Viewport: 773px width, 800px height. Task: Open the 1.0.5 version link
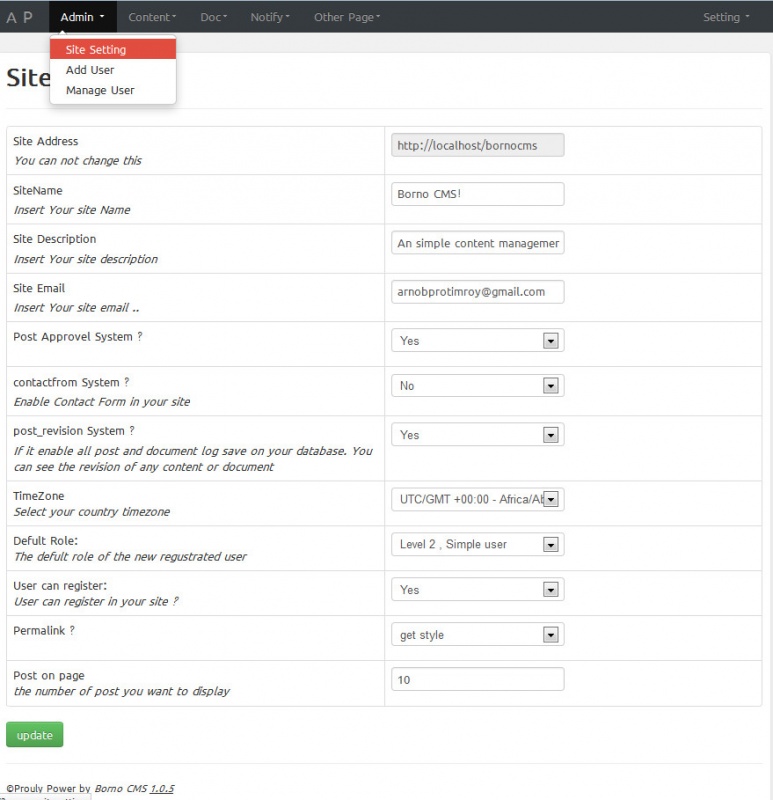point(162,789)
